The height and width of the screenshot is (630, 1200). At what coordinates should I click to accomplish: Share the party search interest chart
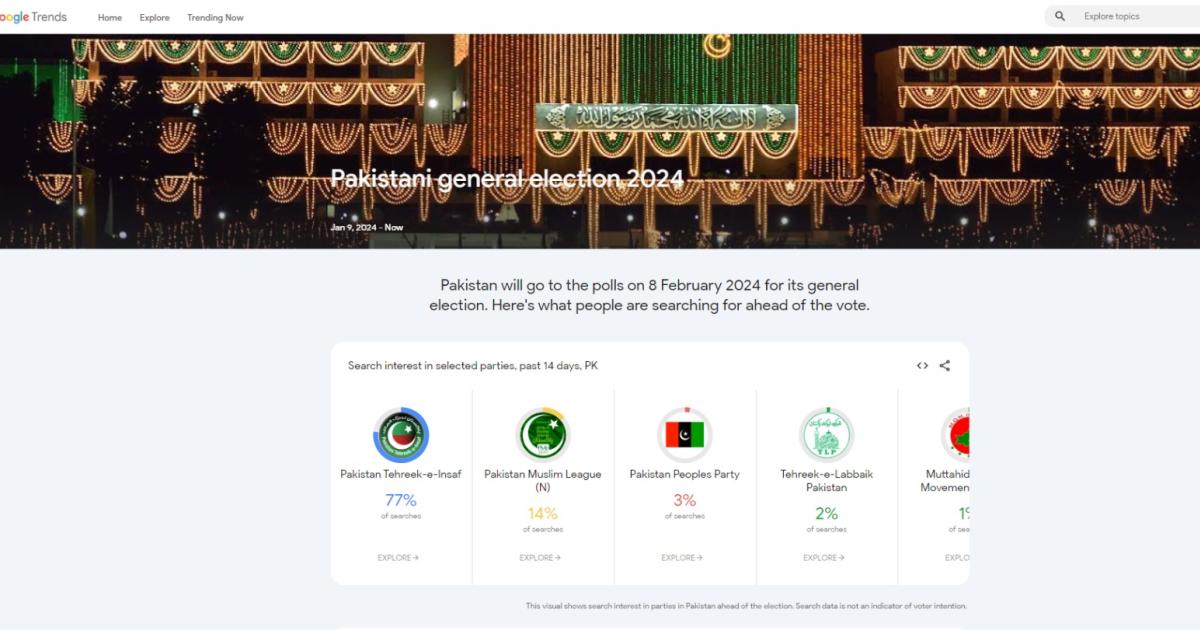click(945, 366)
